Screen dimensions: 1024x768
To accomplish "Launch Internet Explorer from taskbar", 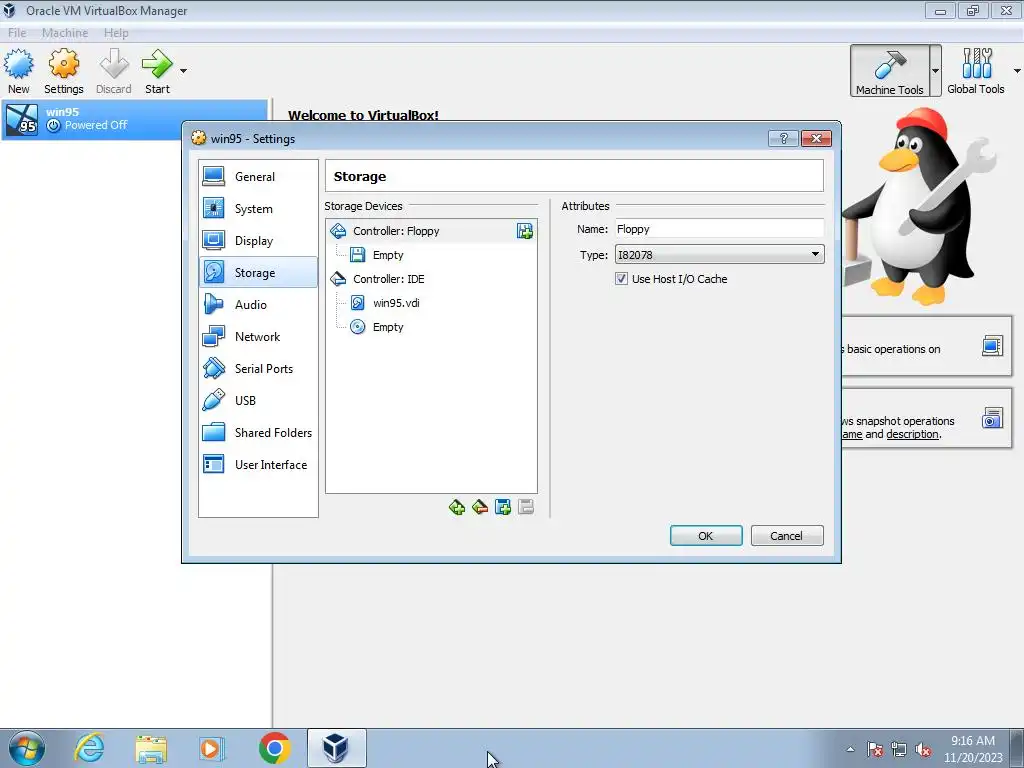I will click(89, 748).
